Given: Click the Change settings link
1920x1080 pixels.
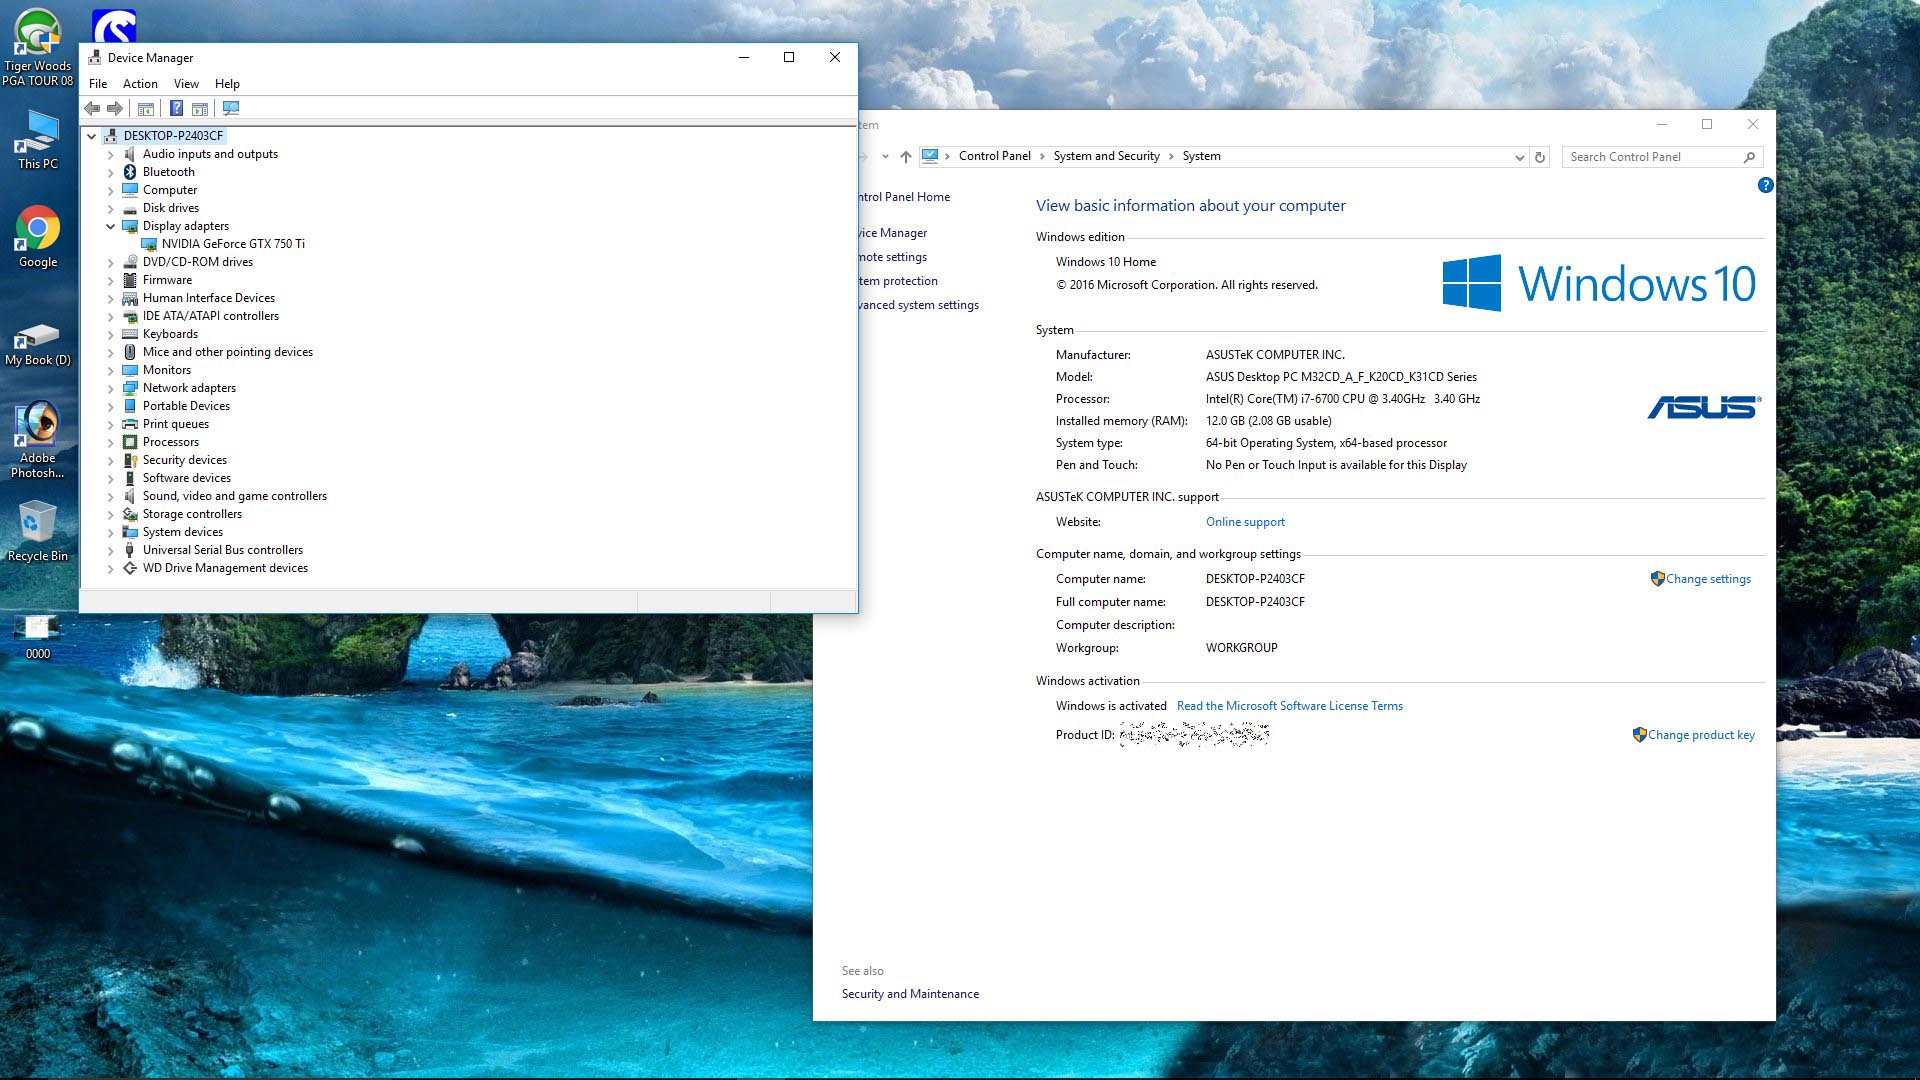Looking at the screenshot, I should 1708,579.
